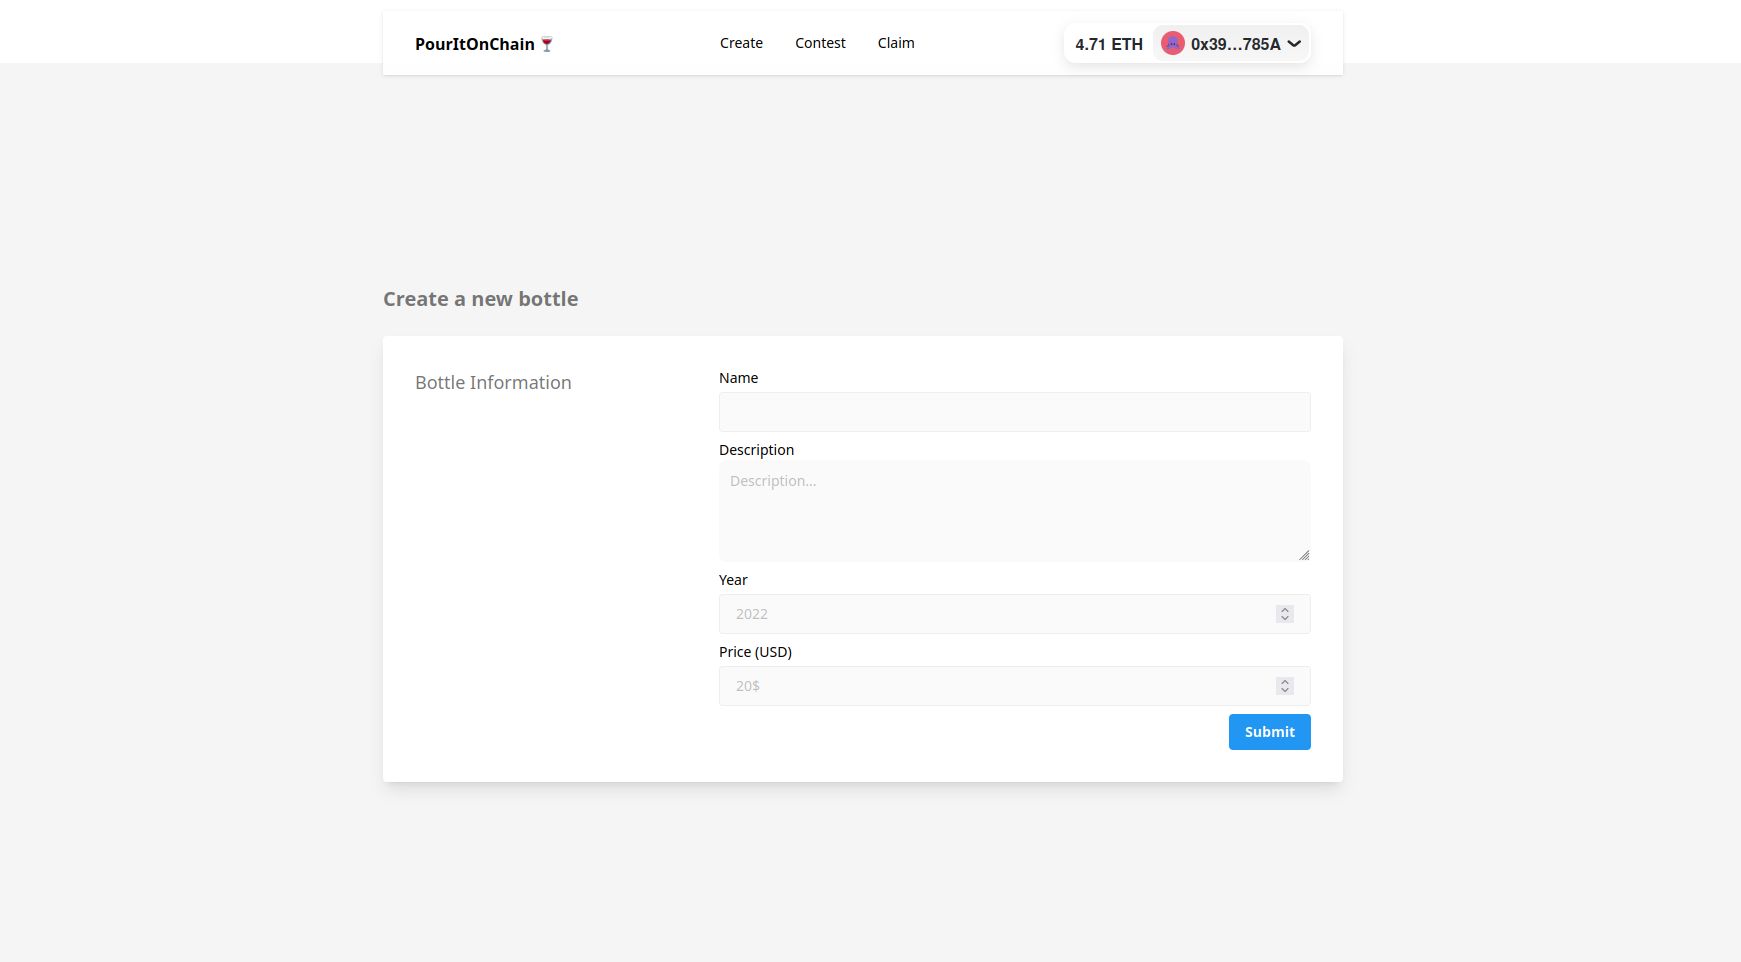This screenshot has width=1741, height=962.
Task: Click the Year field spinner arrows
Action: [1285, 614]
